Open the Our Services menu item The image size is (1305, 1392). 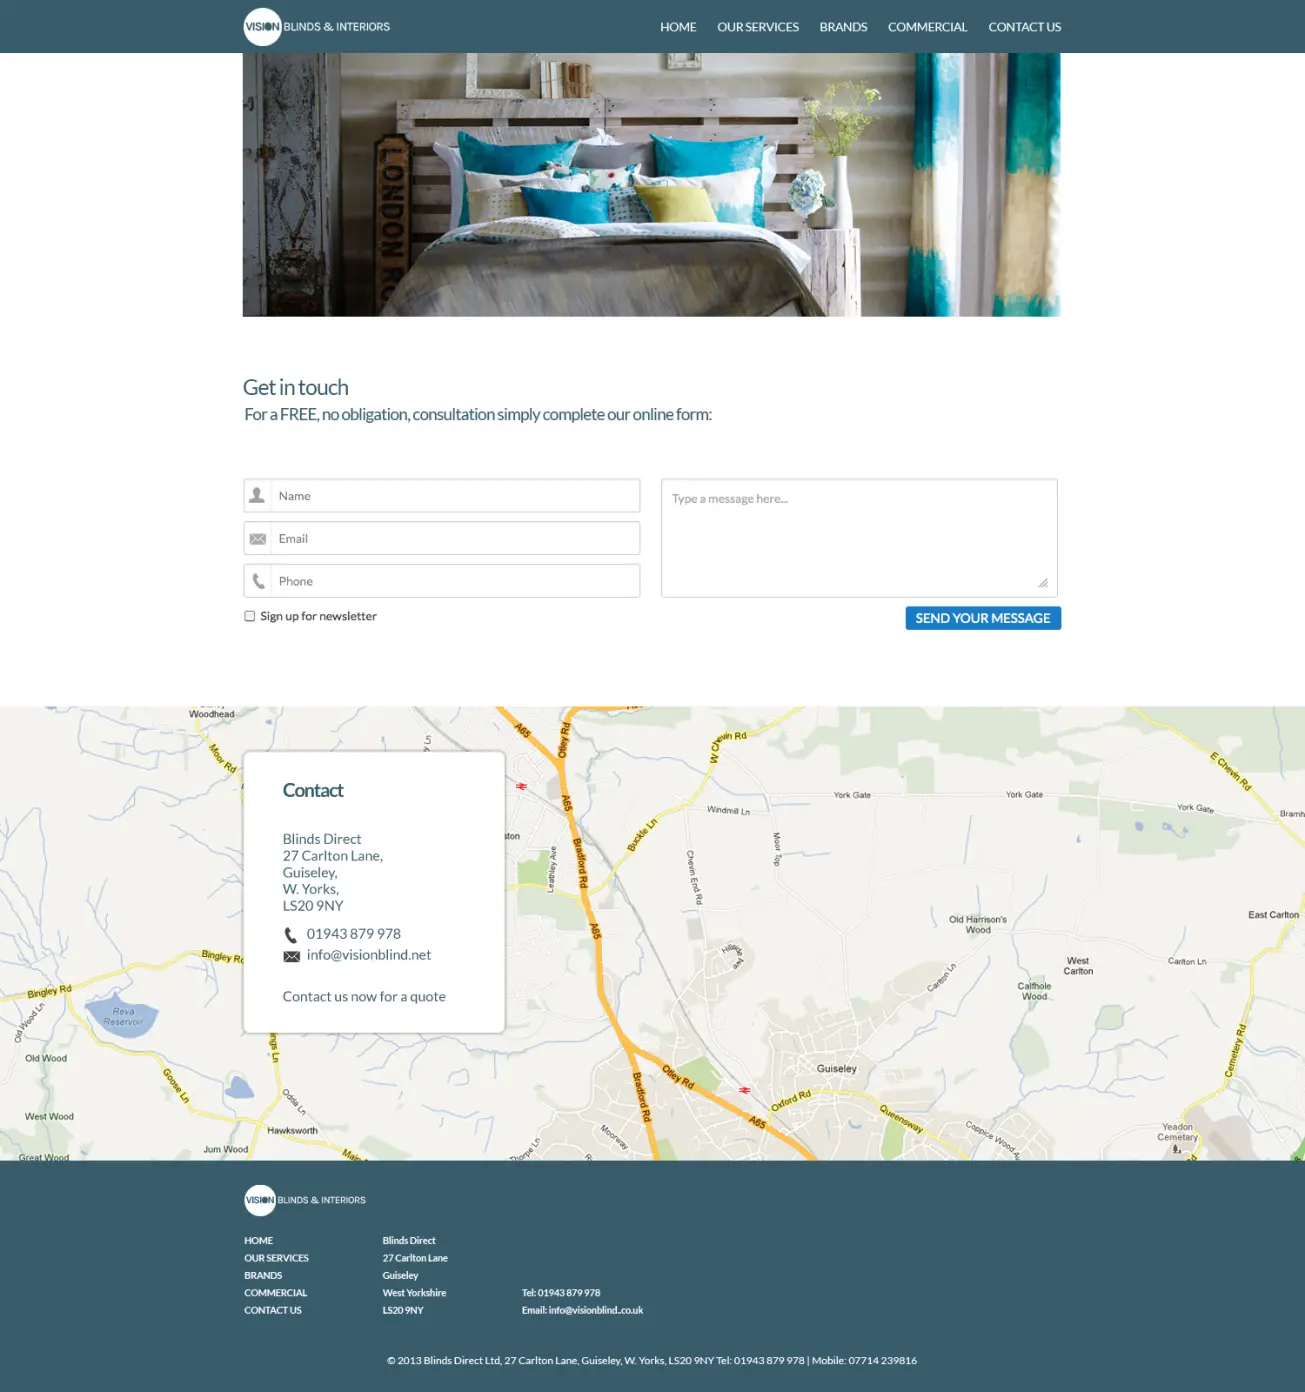click(x=757, y=27)
